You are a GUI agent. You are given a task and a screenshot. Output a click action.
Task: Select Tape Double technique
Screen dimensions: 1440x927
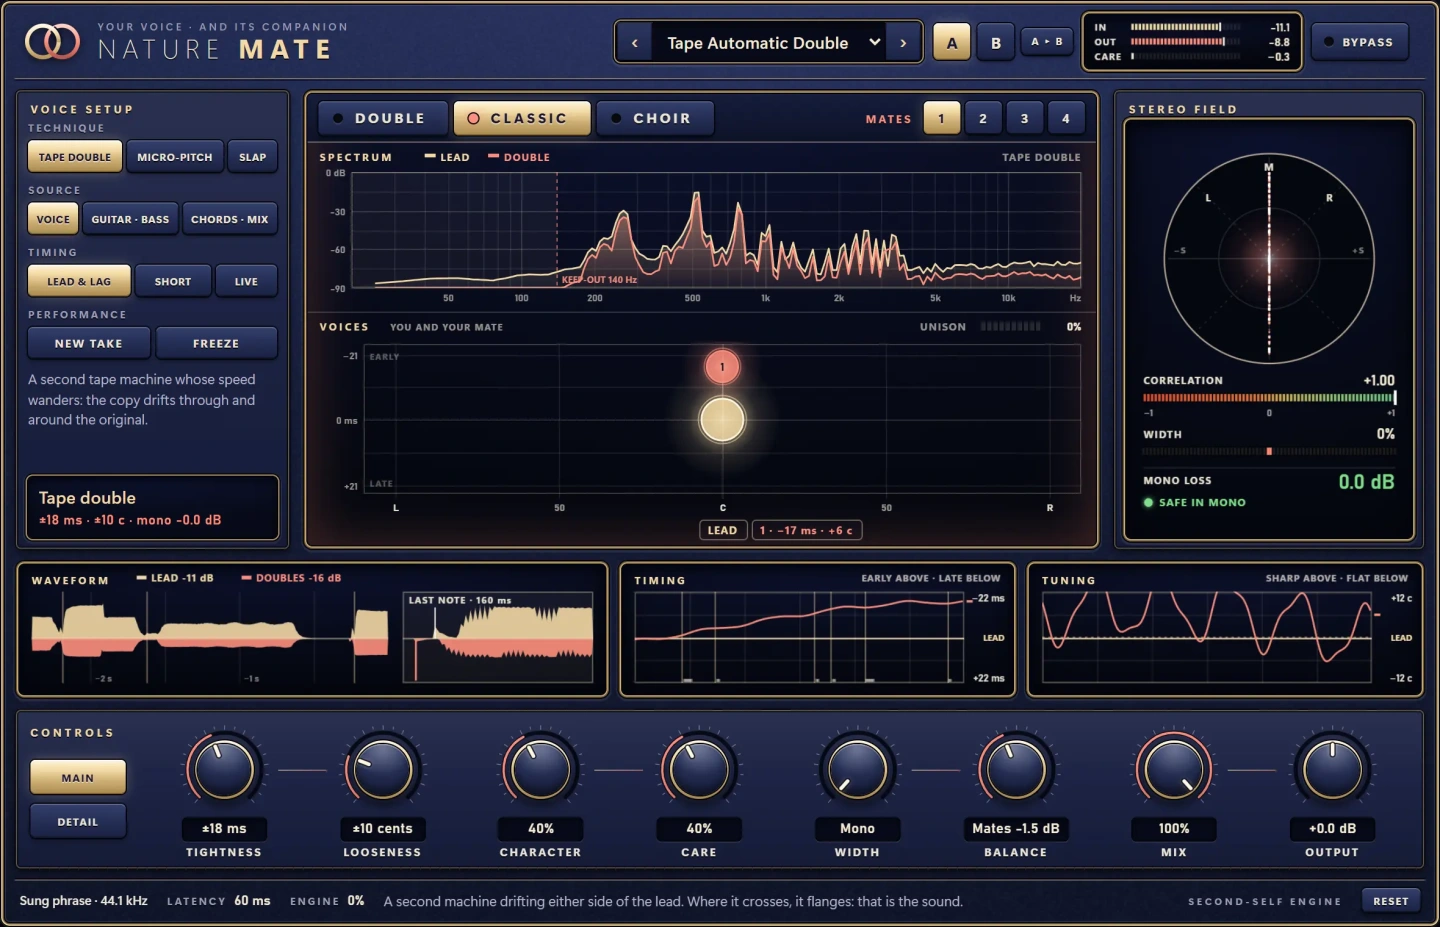[x=75, y=157]
